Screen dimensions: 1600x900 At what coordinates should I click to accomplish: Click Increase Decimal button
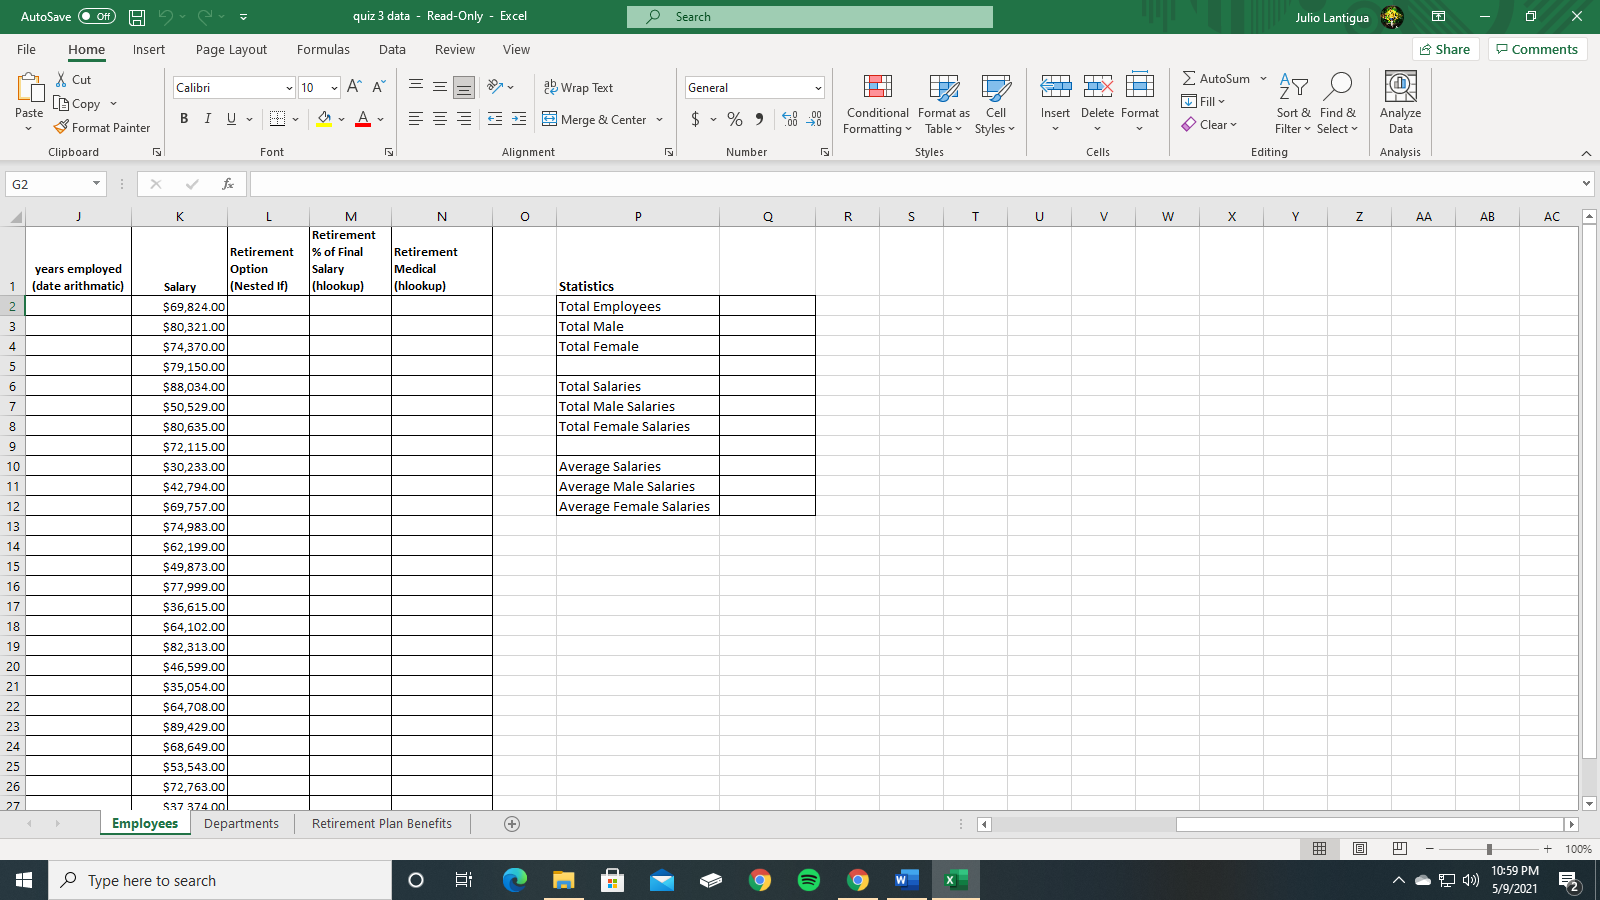pyautogui.click(x=790, y=119)
